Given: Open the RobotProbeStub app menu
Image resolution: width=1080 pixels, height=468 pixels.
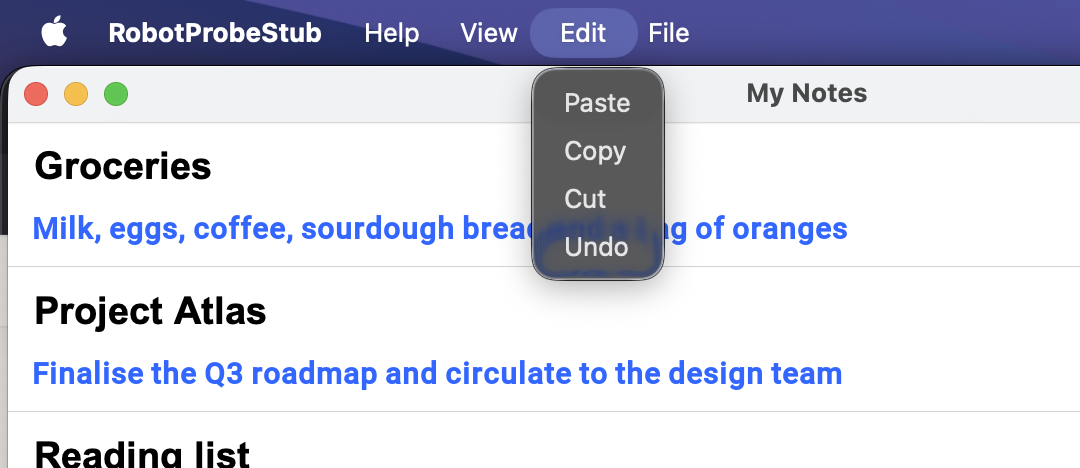Looking at the screenshot, I should (215, 32).
